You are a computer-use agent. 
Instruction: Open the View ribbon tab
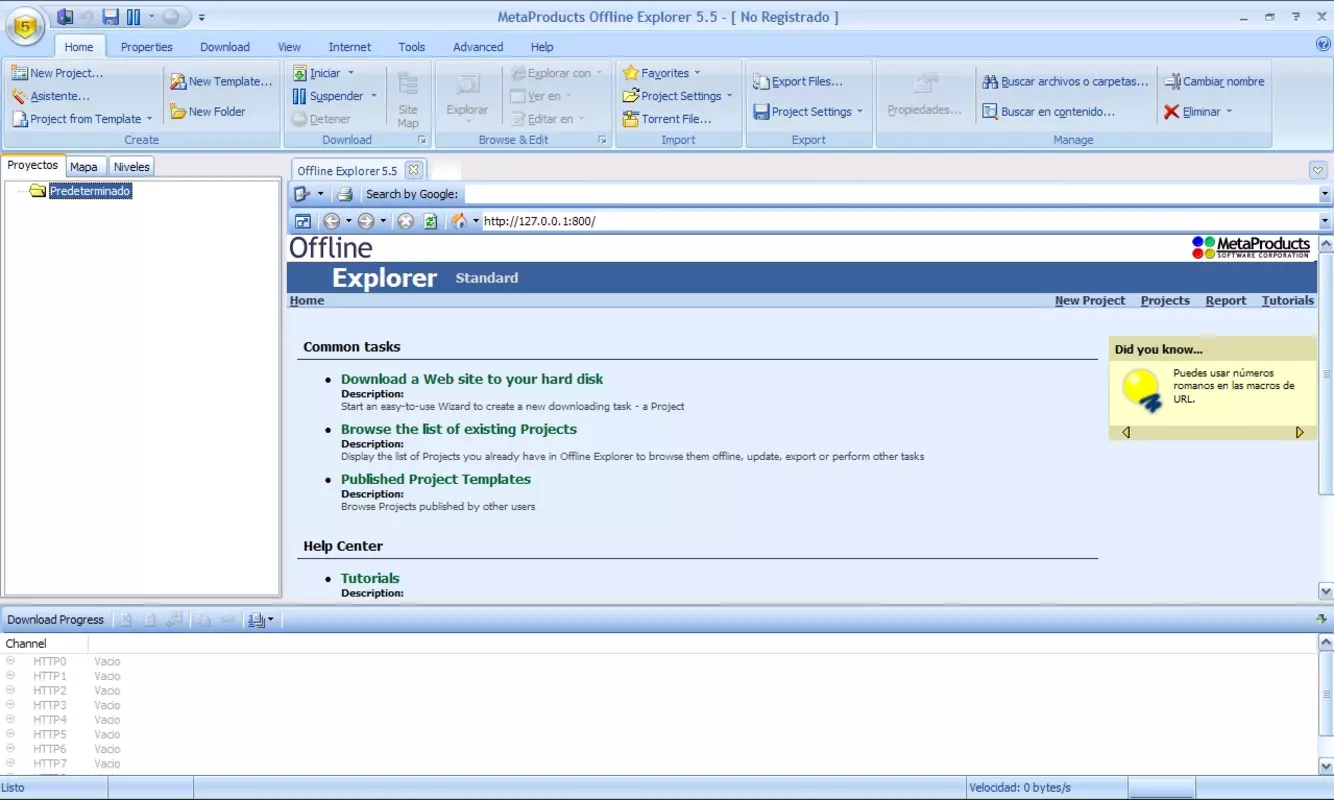coord(289,47)
